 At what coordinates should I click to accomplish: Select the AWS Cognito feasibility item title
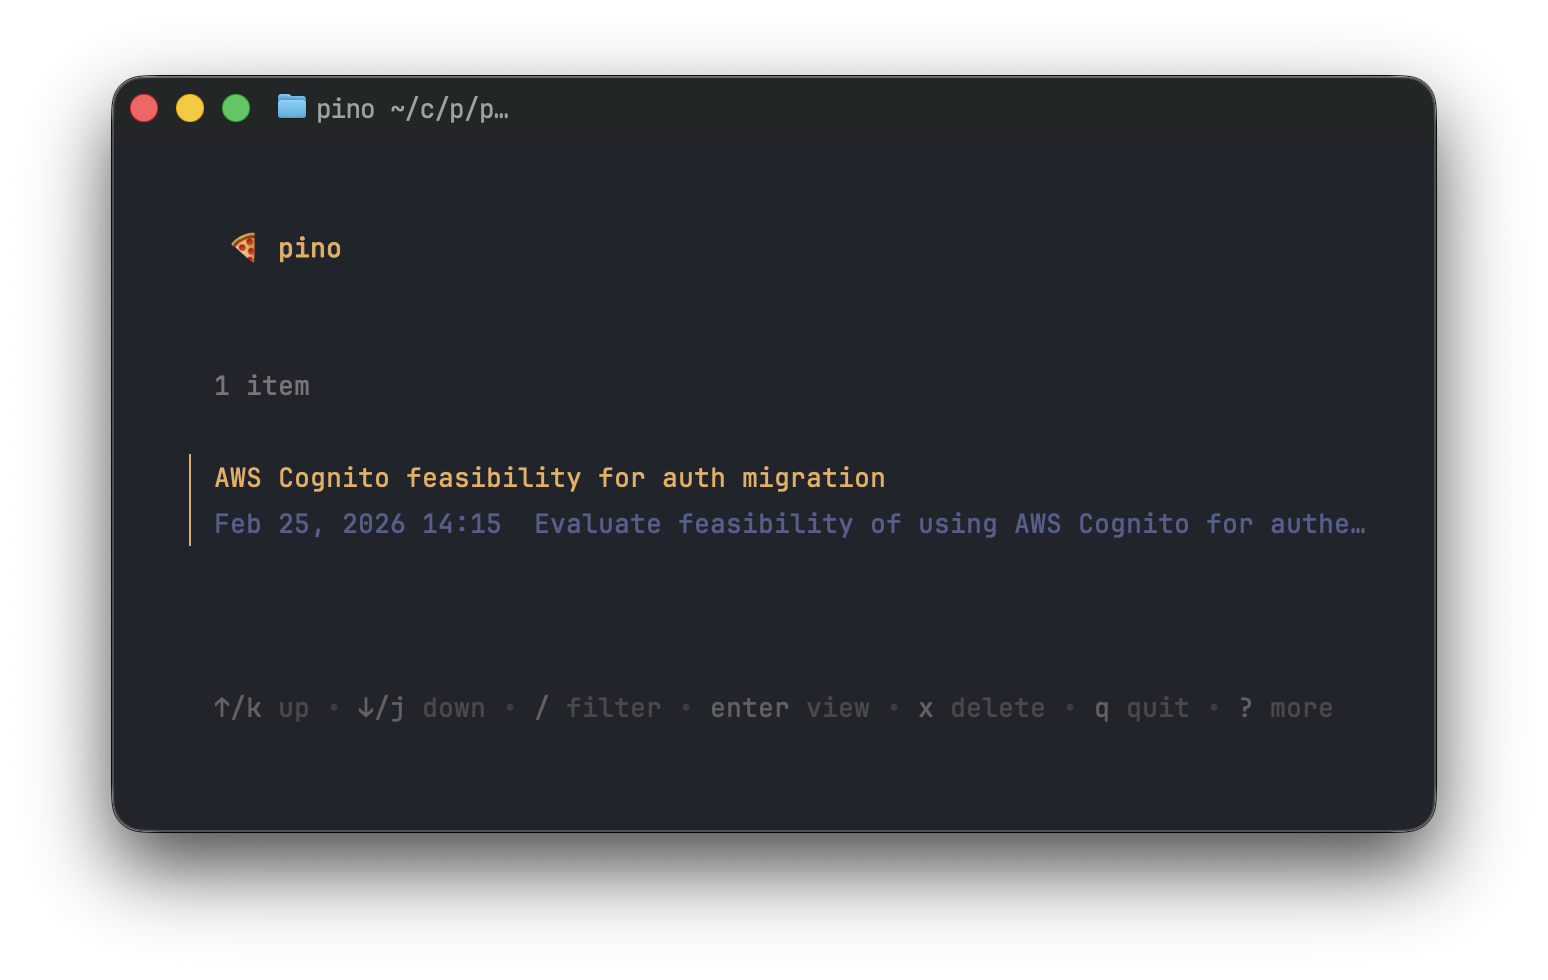click(x=550, y=478)
